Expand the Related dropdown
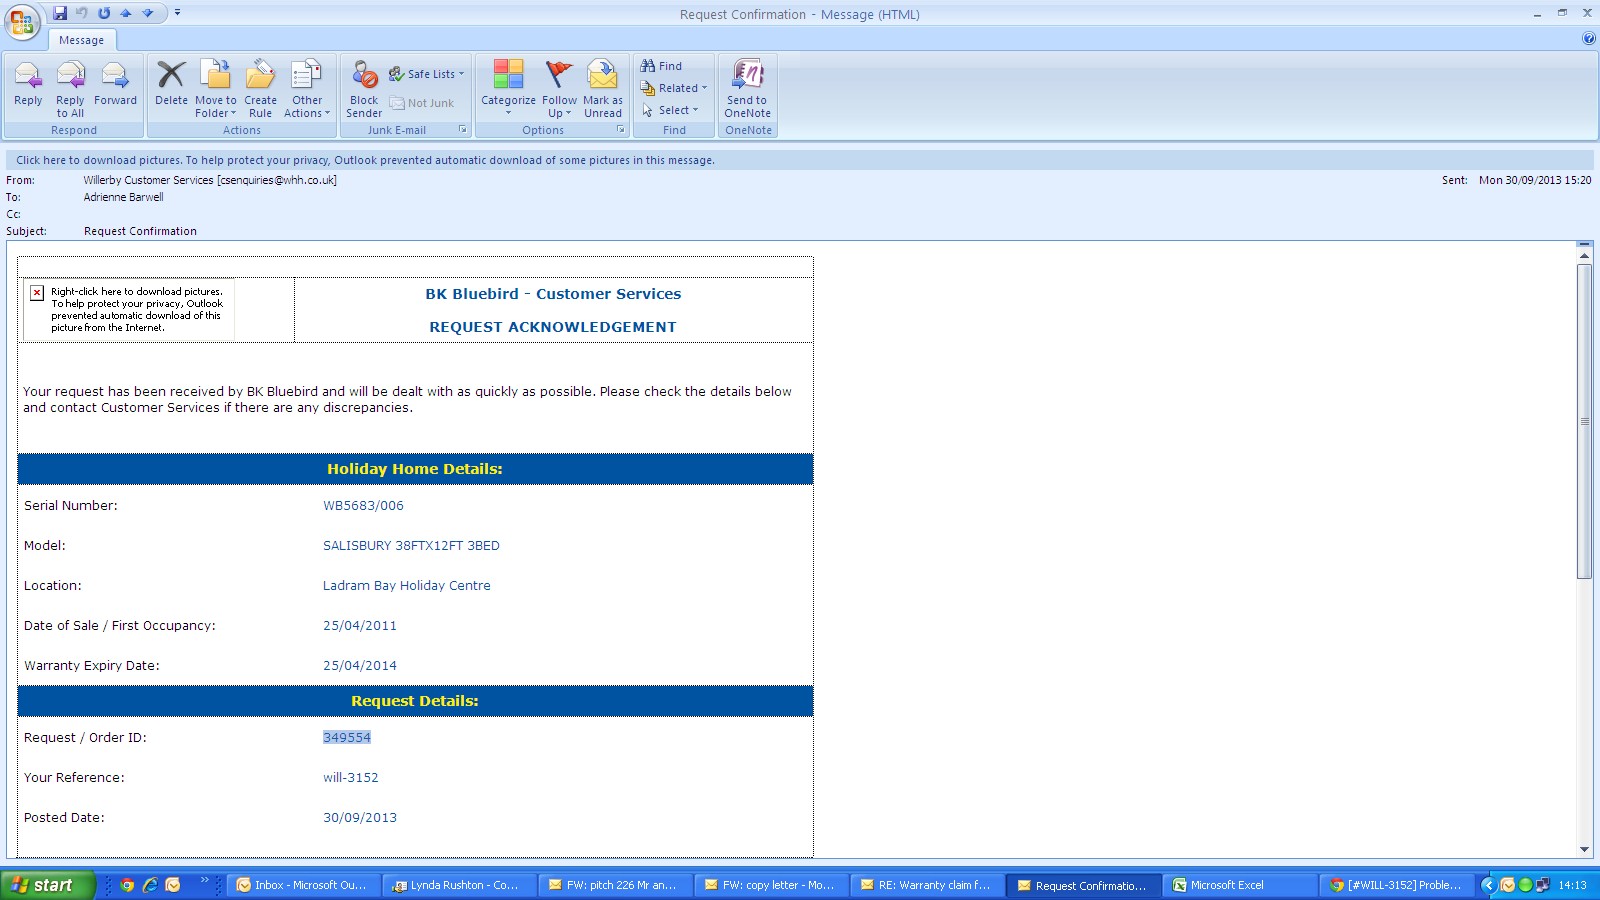Viewport: 1600px width, 900px height. tap(674, 88)
